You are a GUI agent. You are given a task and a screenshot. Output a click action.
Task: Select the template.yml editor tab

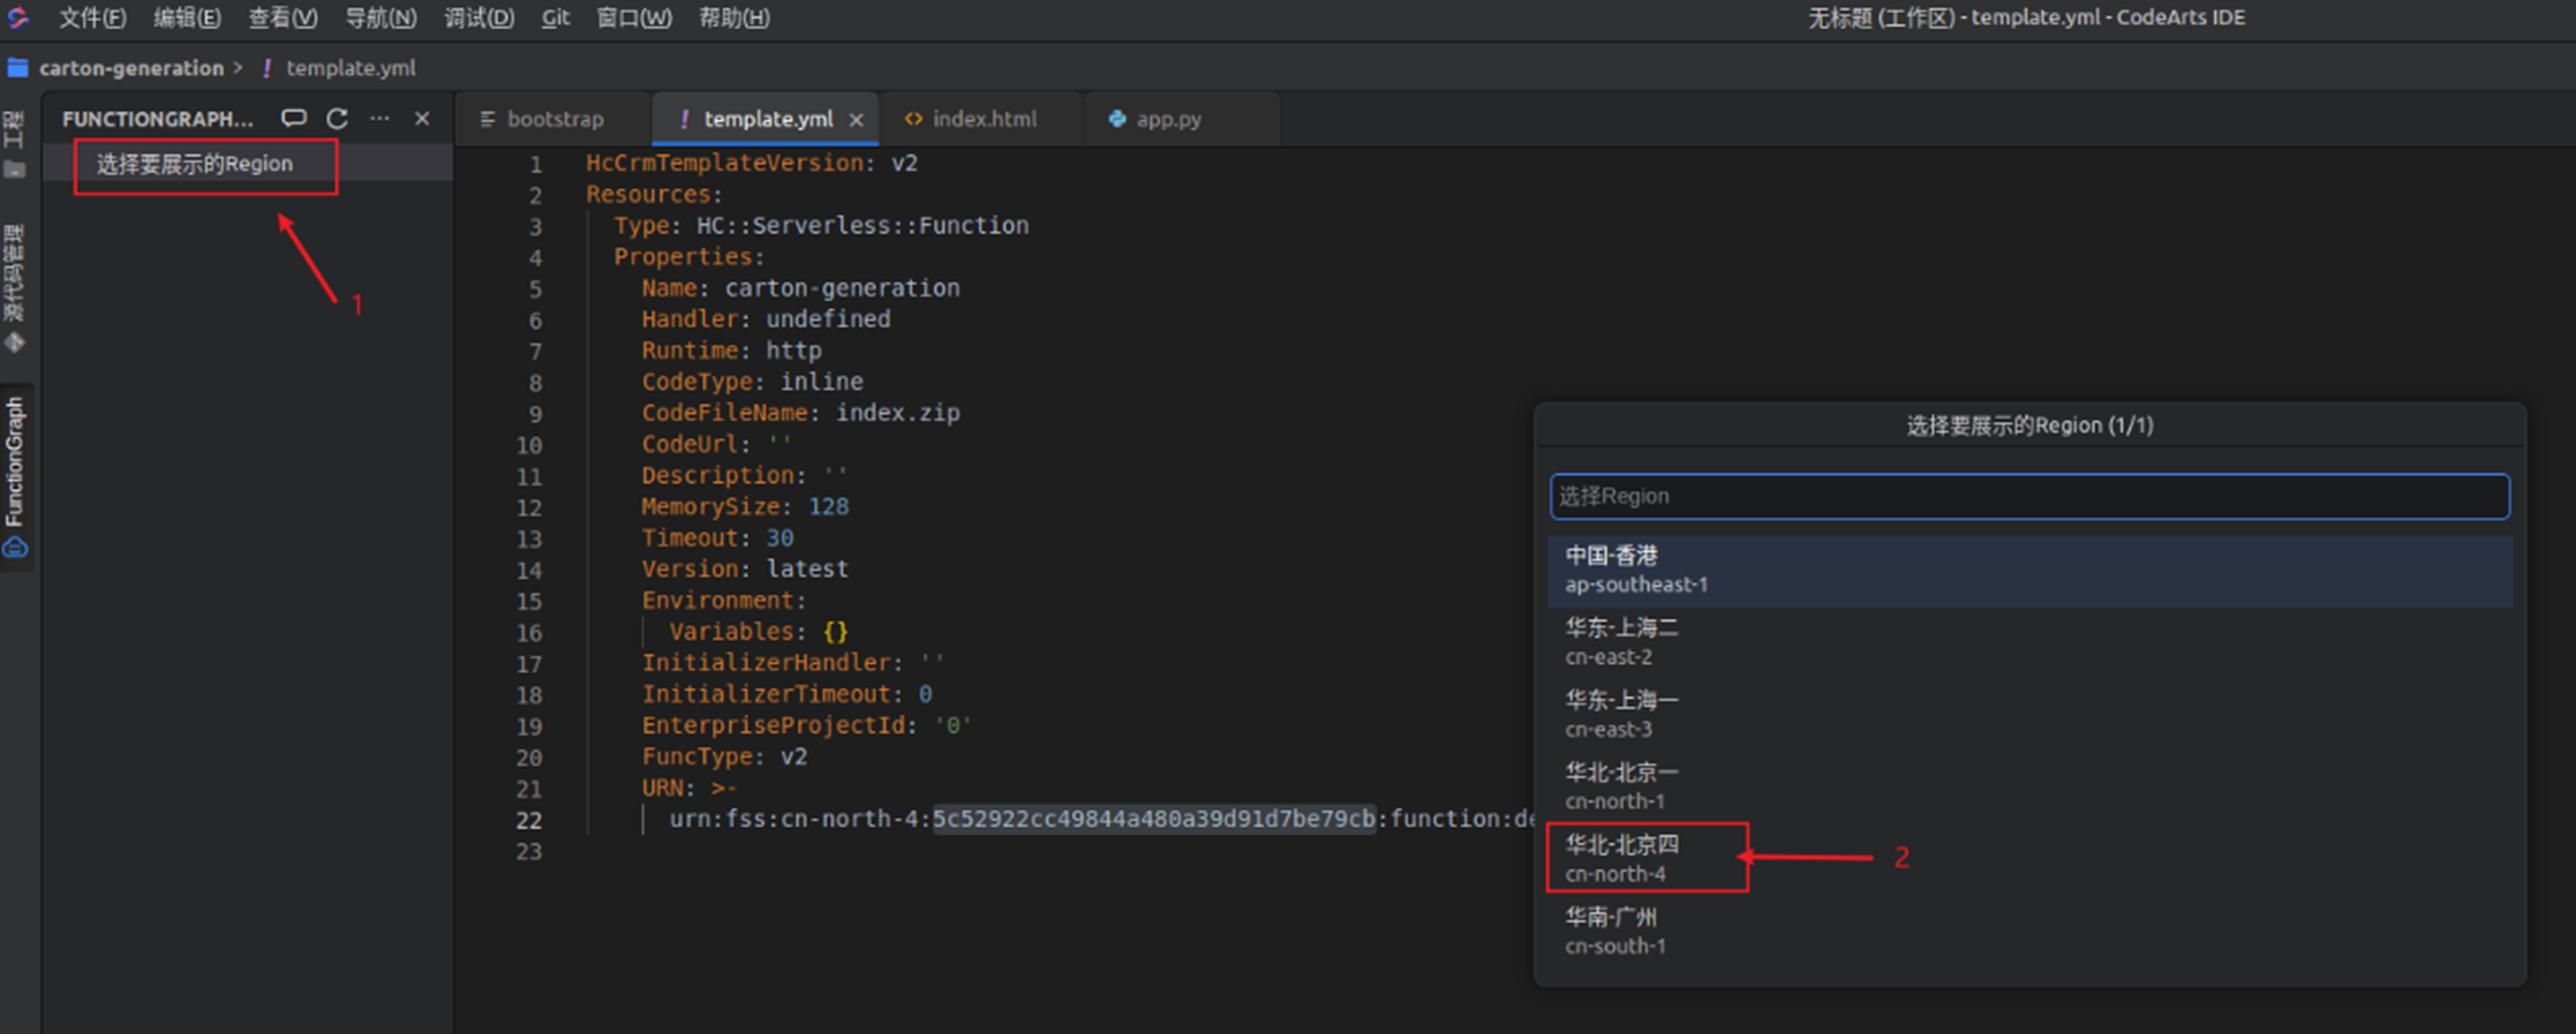coord(767,119)
